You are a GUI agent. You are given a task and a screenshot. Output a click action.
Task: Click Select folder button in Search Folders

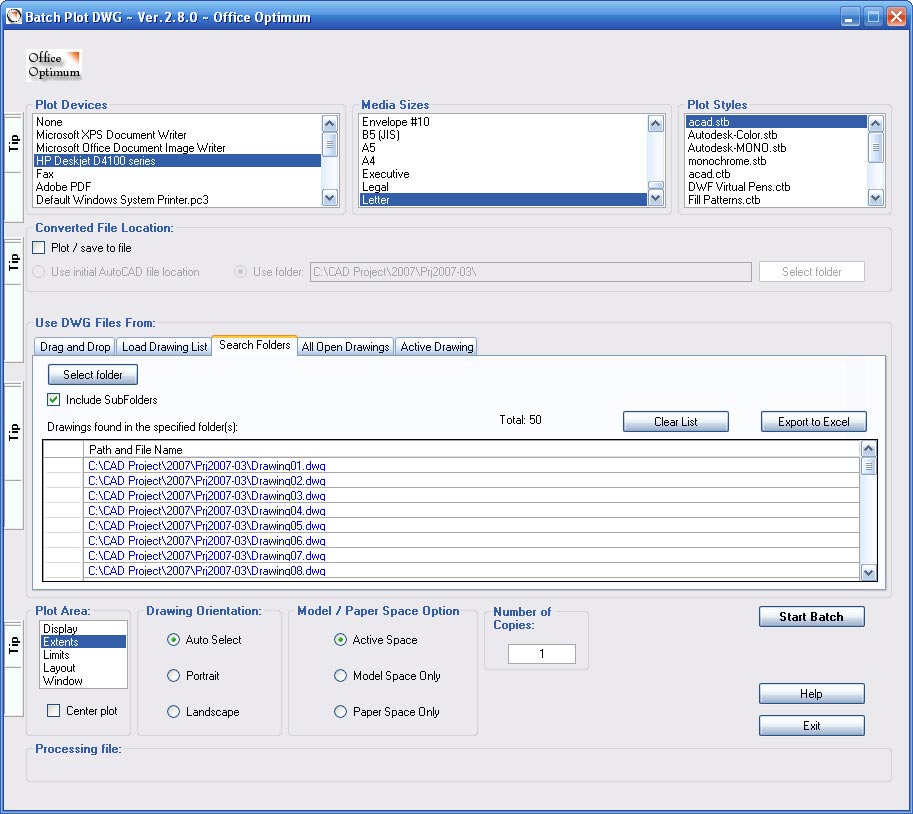tap(93, 374)
